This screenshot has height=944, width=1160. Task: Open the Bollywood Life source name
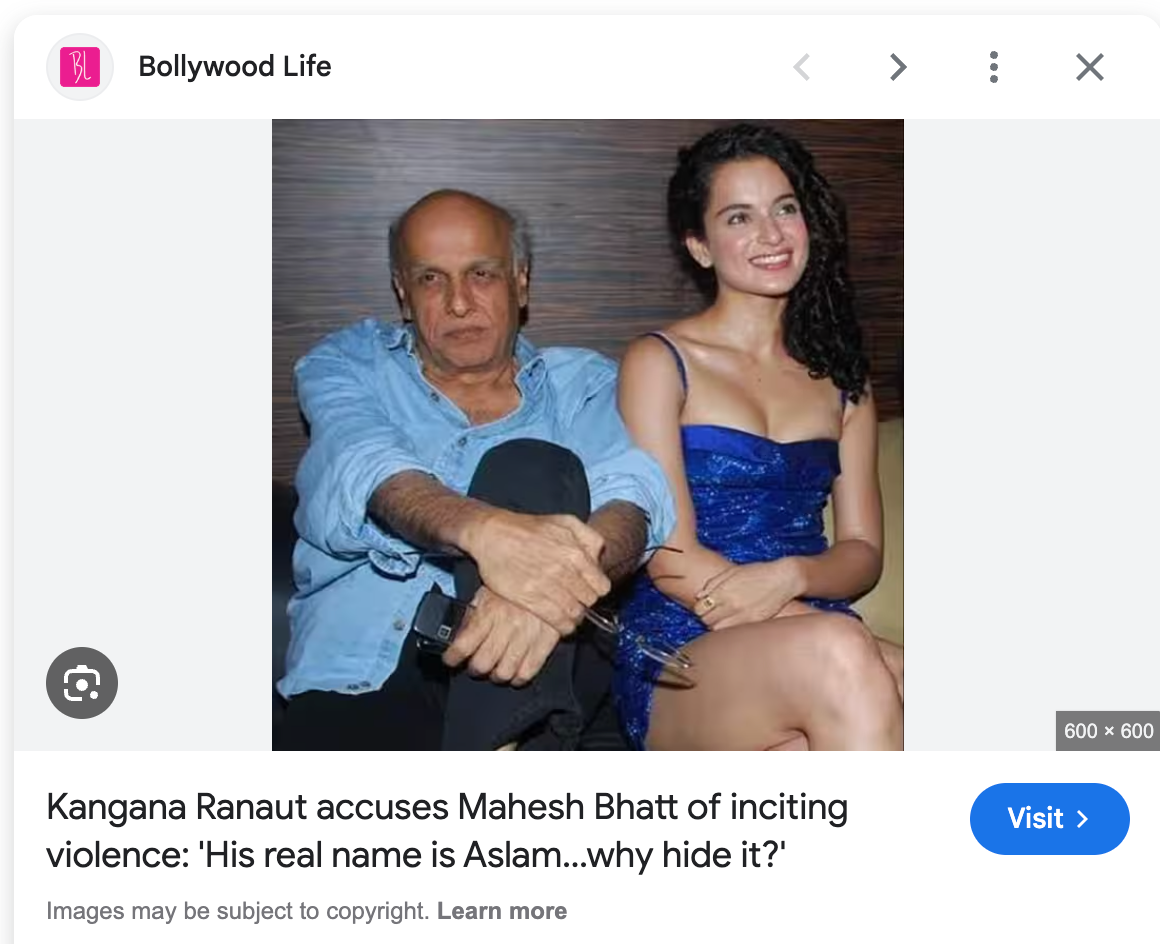pyautogui.click(x=235, y=67)
